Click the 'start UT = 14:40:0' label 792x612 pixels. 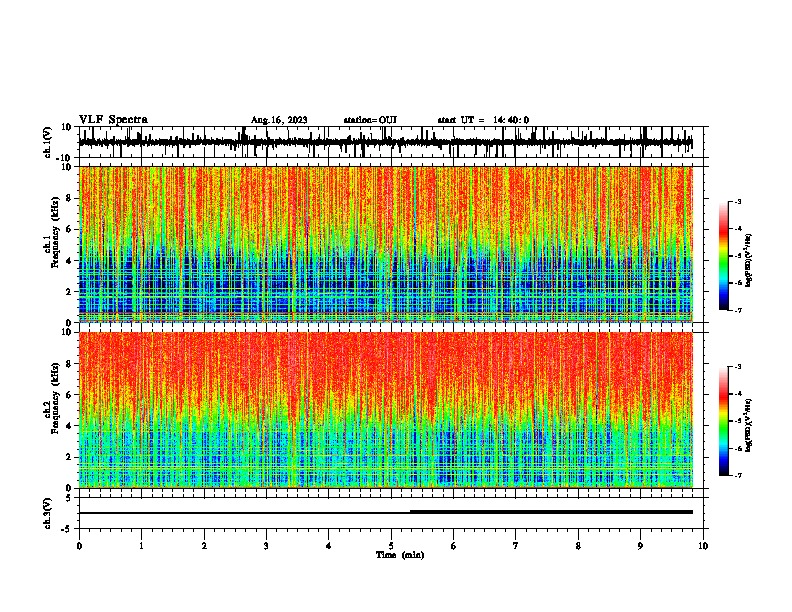pos(483,120)
